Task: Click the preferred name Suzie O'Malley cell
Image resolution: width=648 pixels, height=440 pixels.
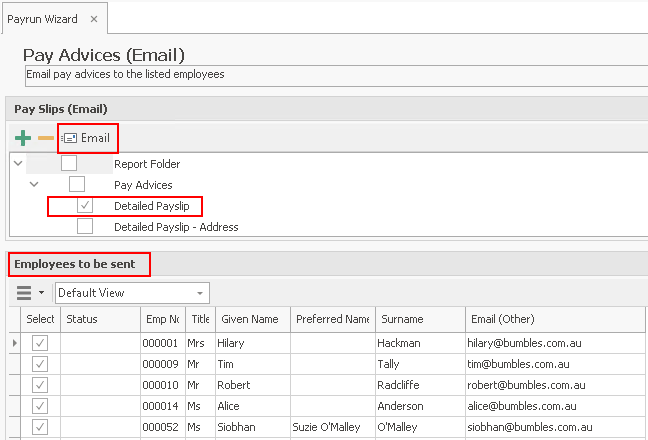Action: pyautogui.click(x=333, y=427)
